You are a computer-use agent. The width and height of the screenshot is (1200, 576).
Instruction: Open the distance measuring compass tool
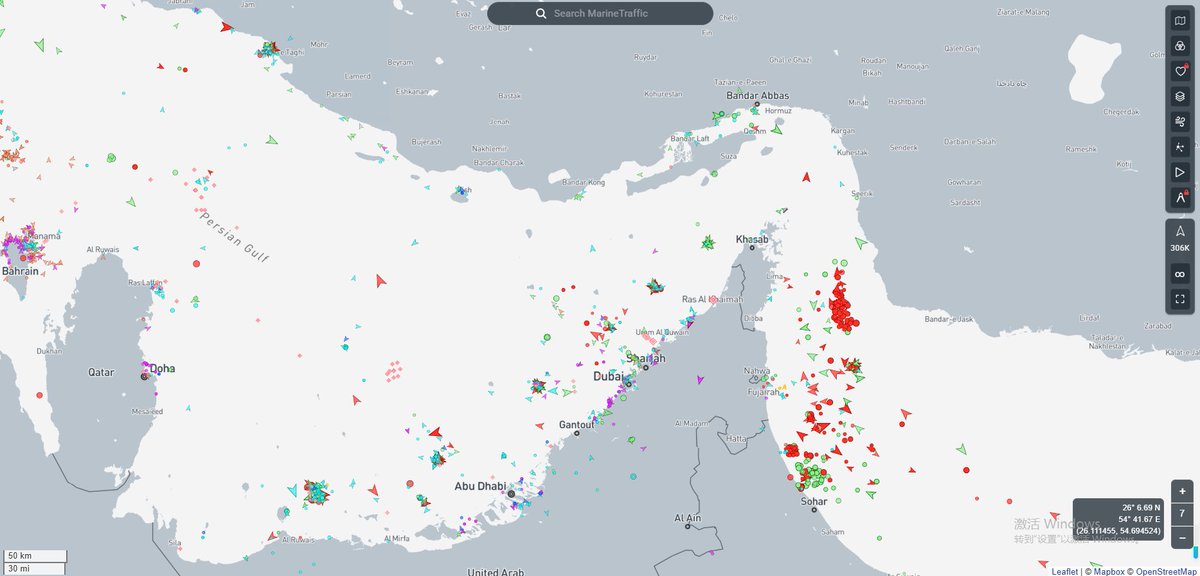point(1180,198)
